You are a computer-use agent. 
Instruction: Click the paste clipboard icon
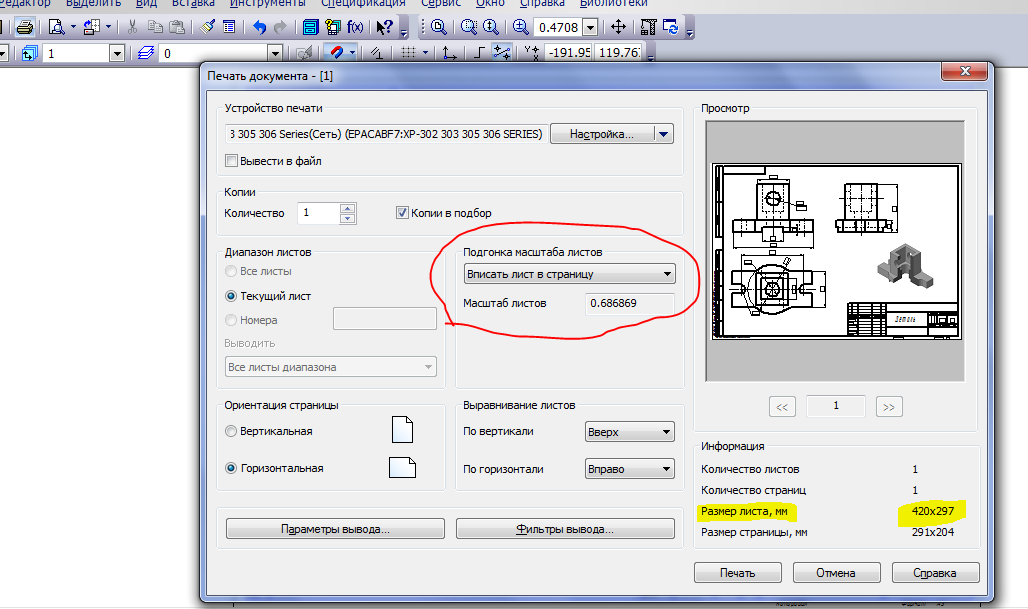(177, 27)
